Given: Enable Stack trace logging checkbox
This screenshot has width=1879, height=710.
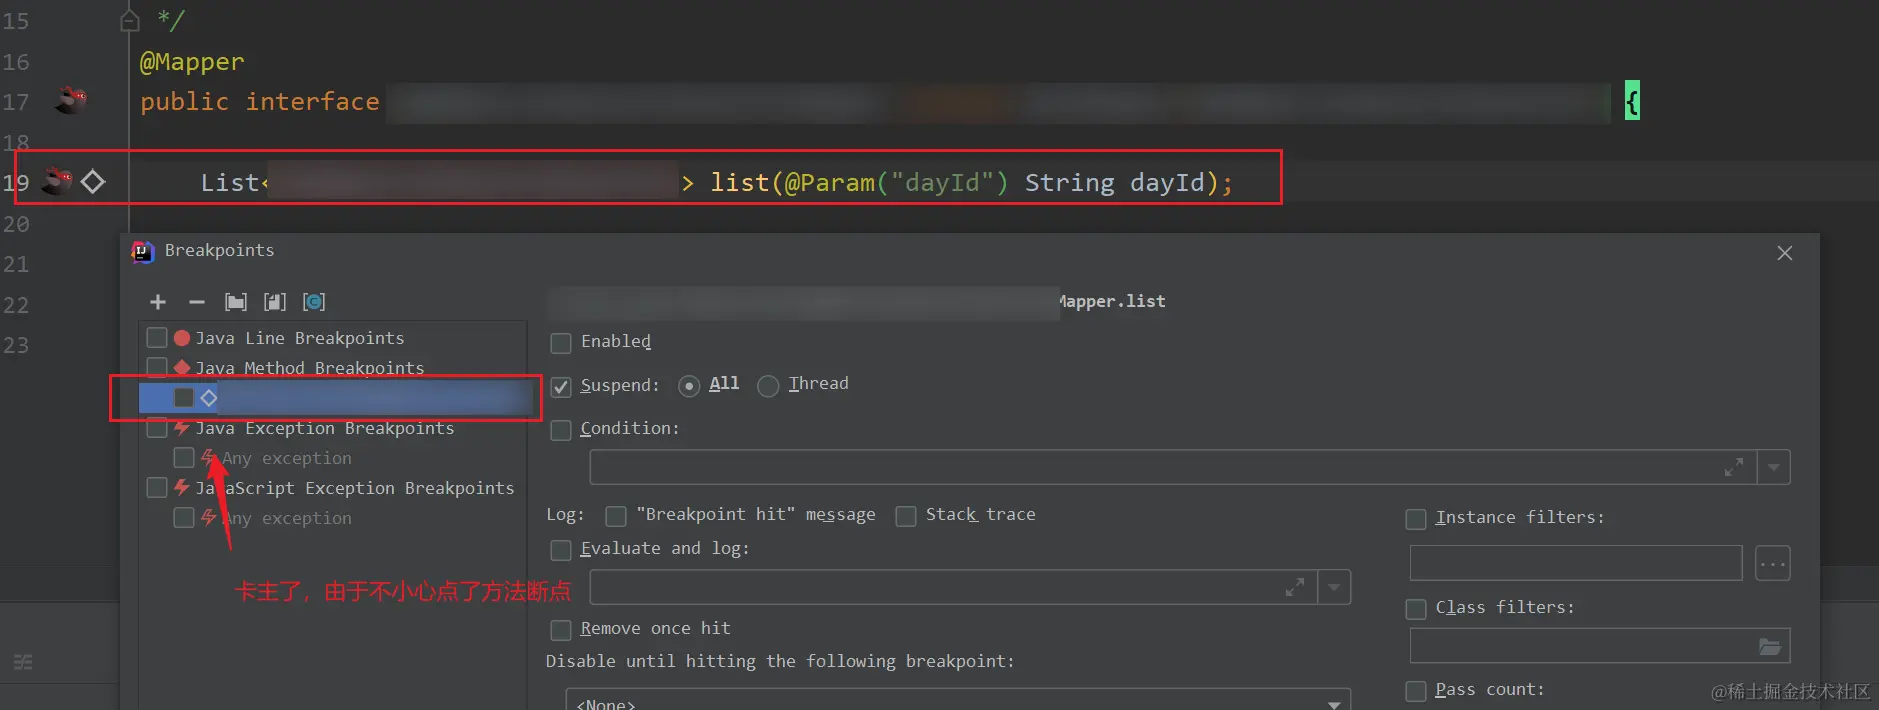Looking at the screenshot, I should click(x=906, y=516).
